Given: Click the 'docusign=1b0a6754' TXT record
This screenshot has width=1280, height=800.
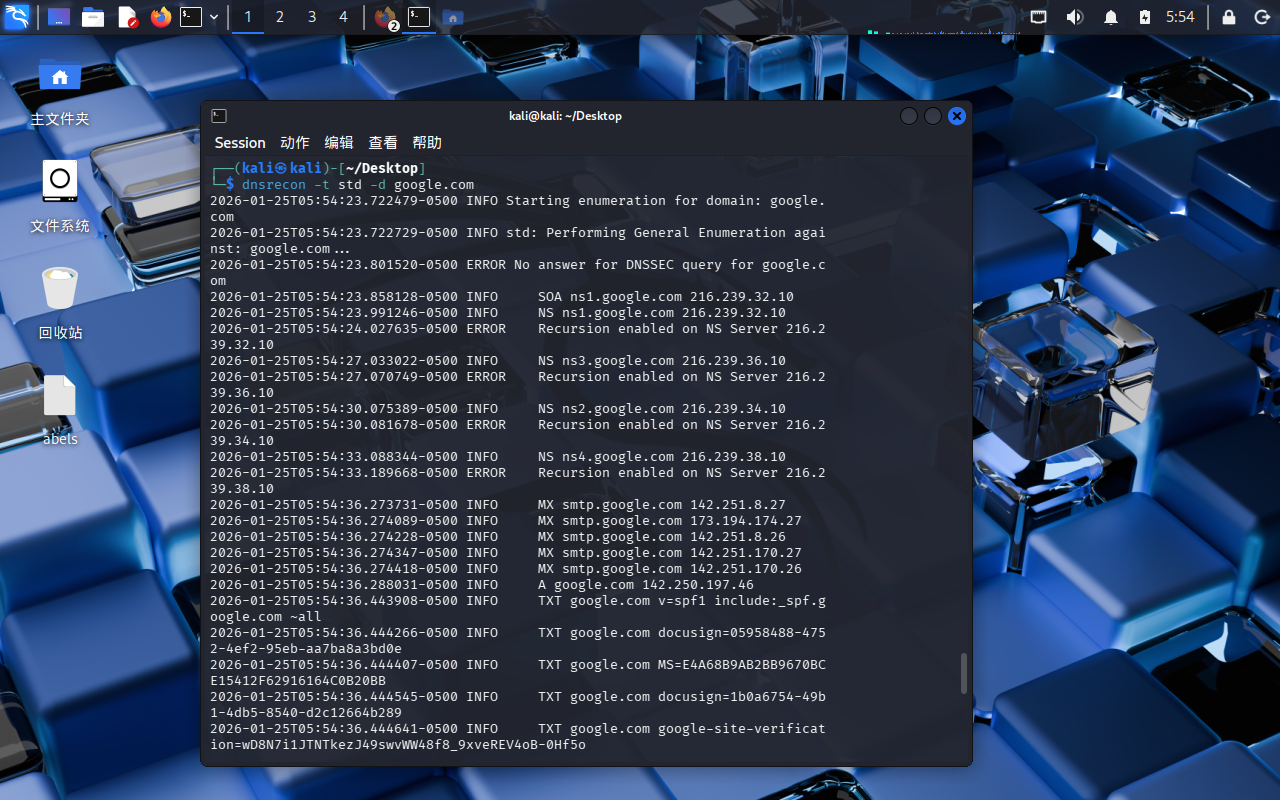Looking at the screenshot, I should (x=518, y=705).
